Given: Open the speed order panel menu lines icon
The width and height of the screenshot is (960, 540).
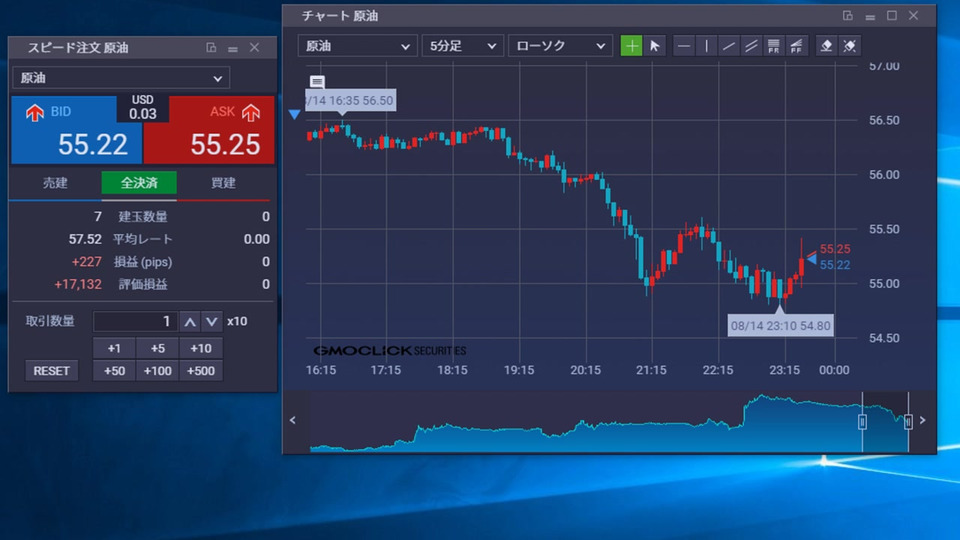Looking at the screenshot, I should [233, 48].
